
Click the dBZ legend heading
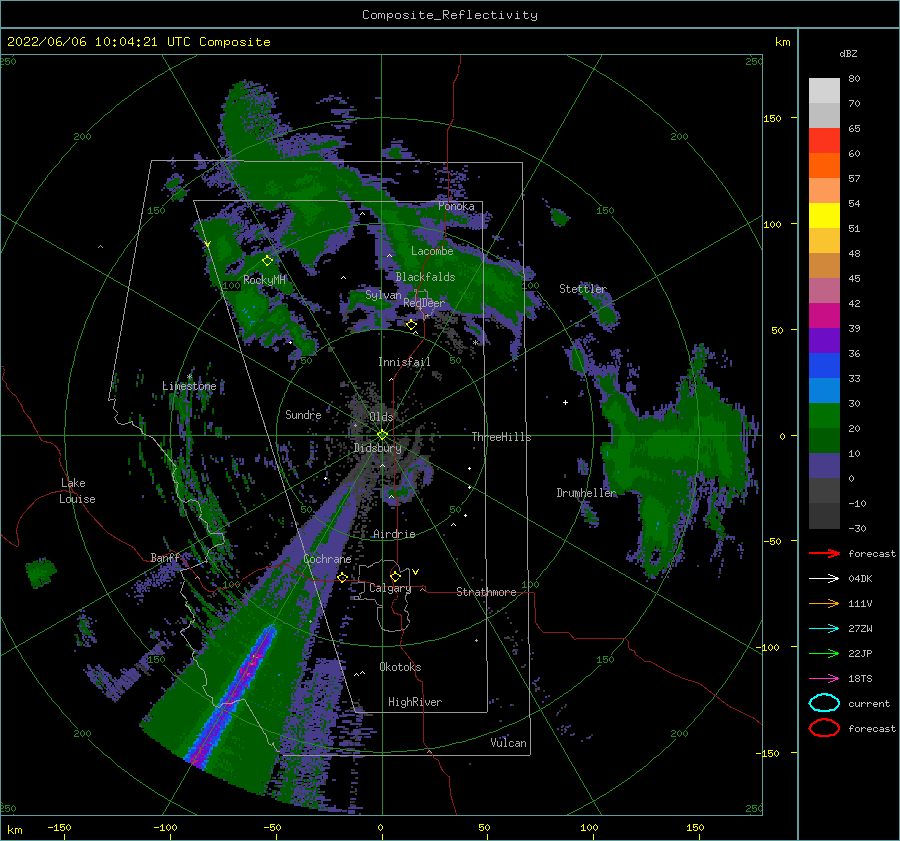pyautogui.click(x=848, y=53)
